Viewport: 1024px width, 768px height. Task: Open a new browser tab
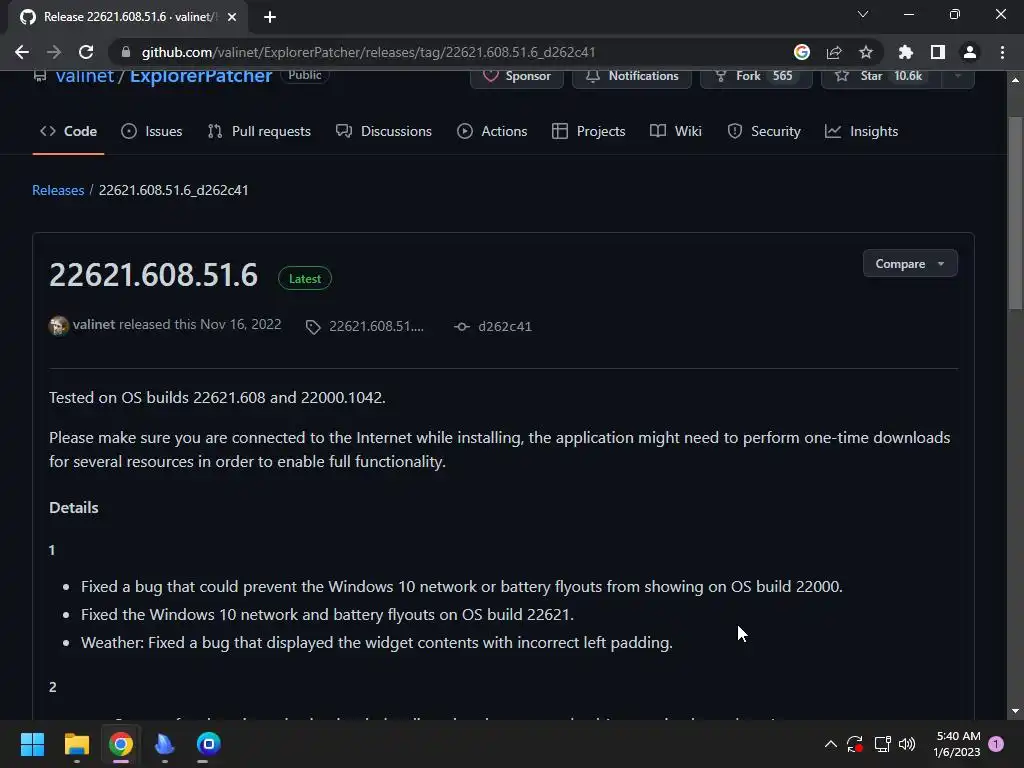point(270,17)
